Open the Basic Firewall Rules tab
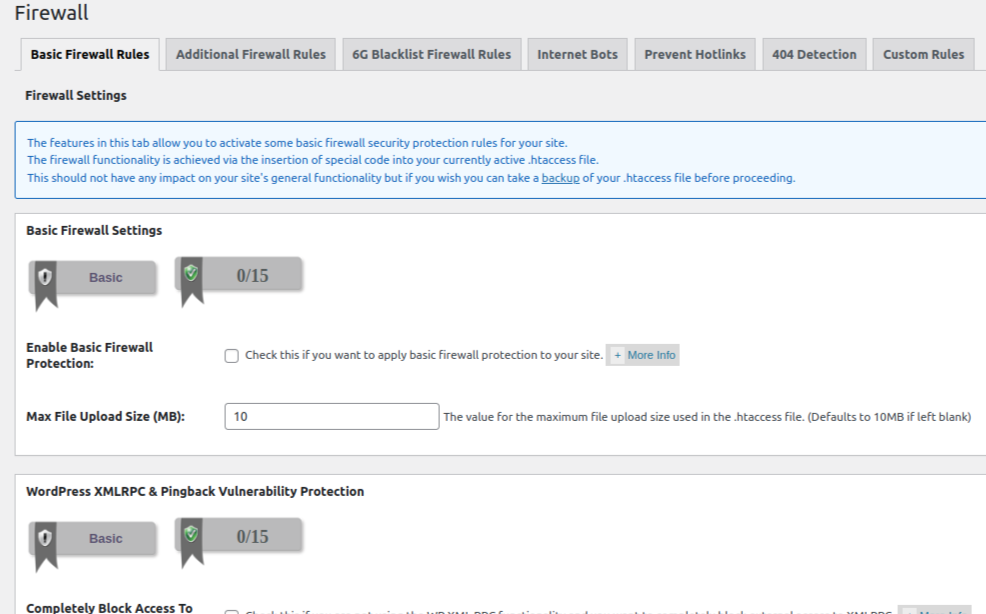This screenshot has width=986, height=614. (x=90, y=55)
